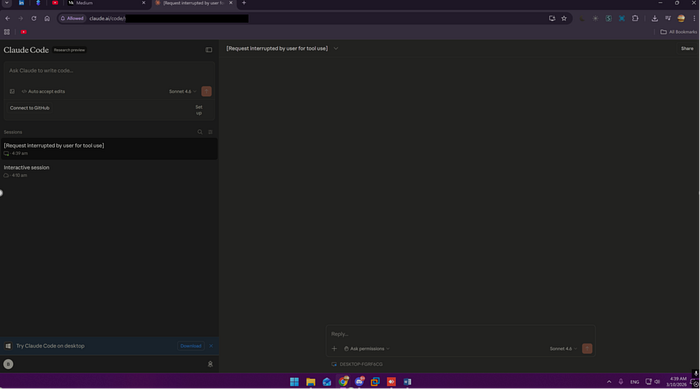700x389 pixels.
Task: Open the Chrome three-dot menu
Action: [694, 18]
